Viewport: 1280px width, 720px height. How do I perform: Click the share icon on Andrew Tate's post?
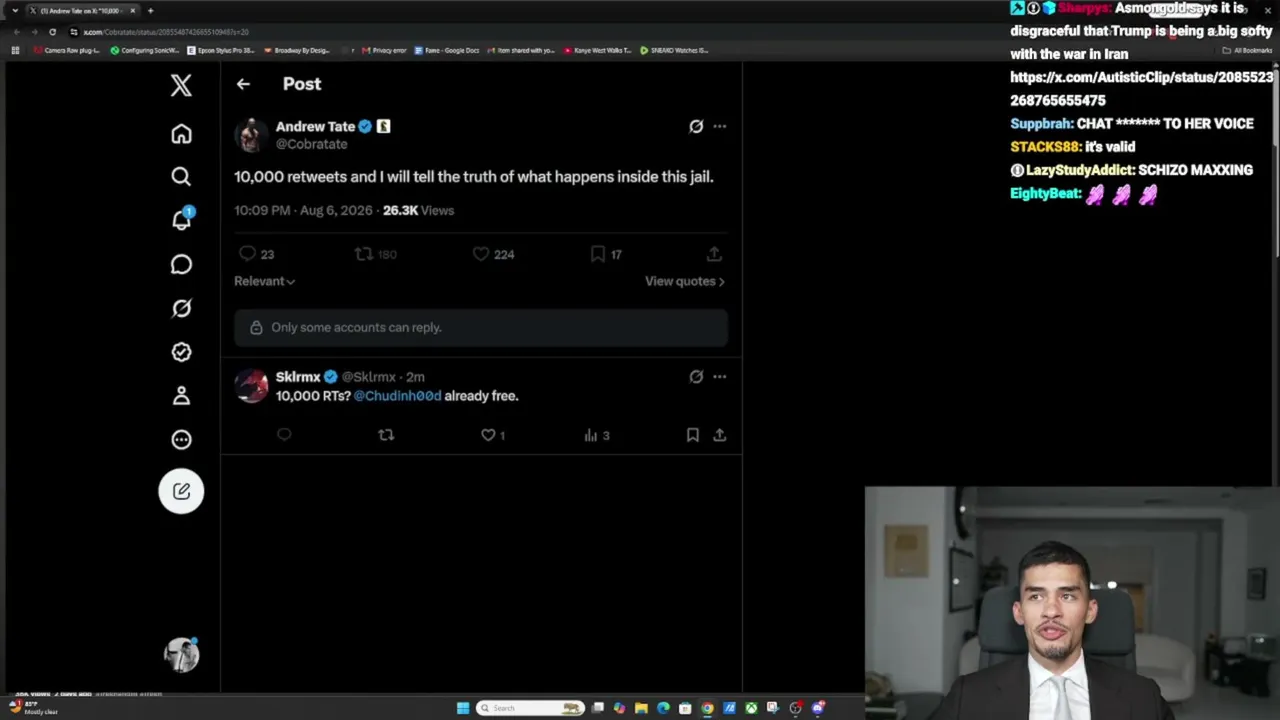pyautogui.click(x=714, y=254)
